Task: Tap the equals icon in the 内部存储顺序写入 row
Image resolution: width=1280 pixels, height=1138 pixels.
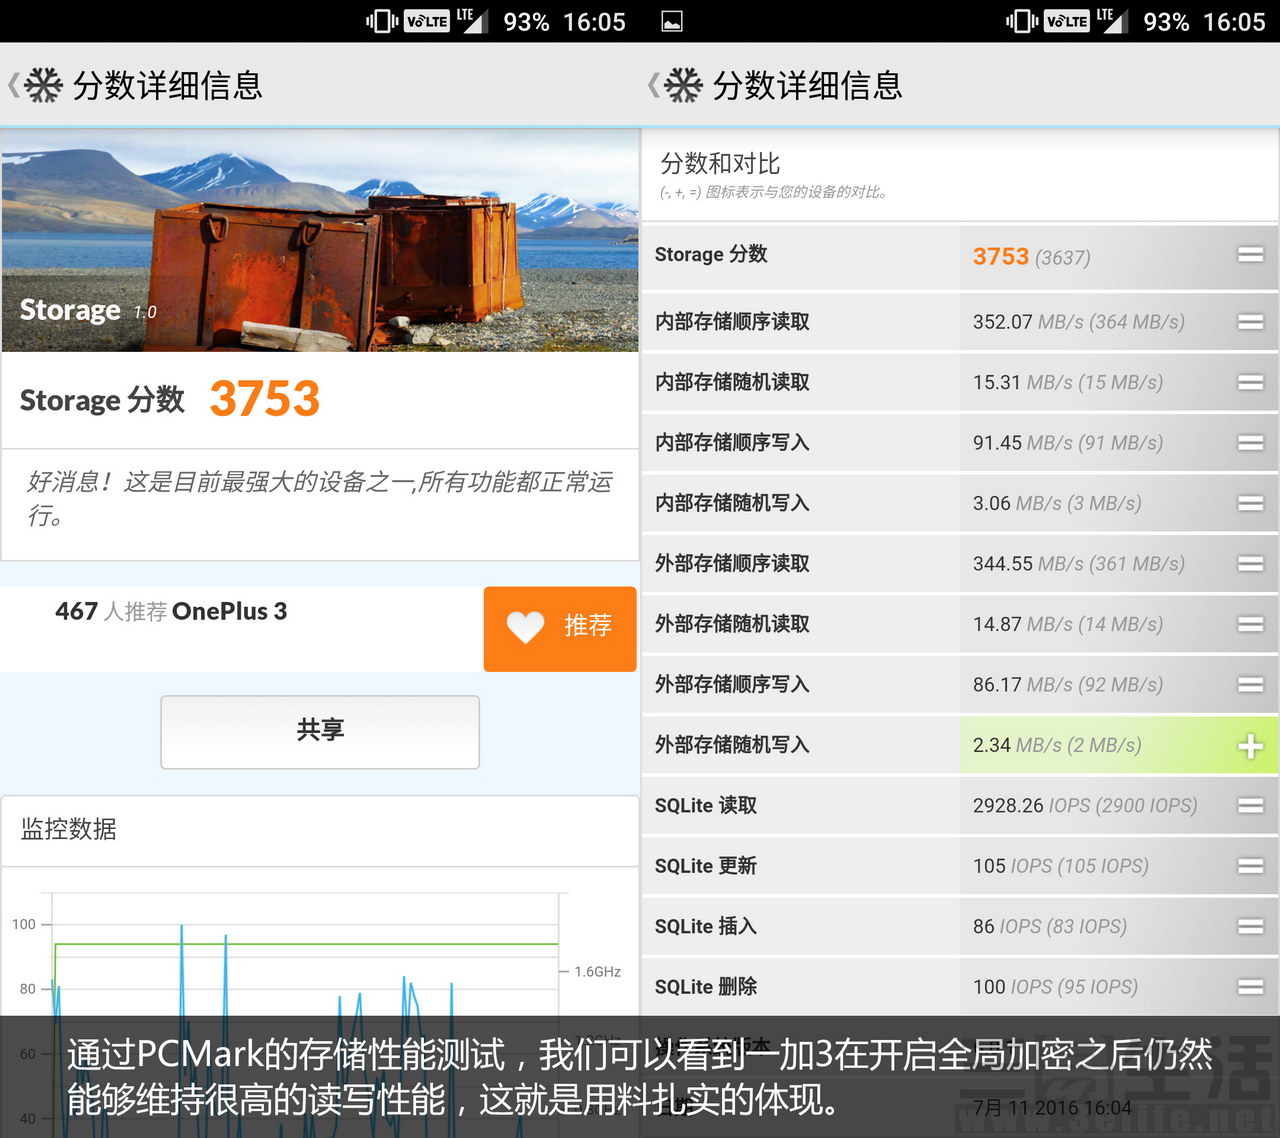Action: click(x=1250, y=442)
